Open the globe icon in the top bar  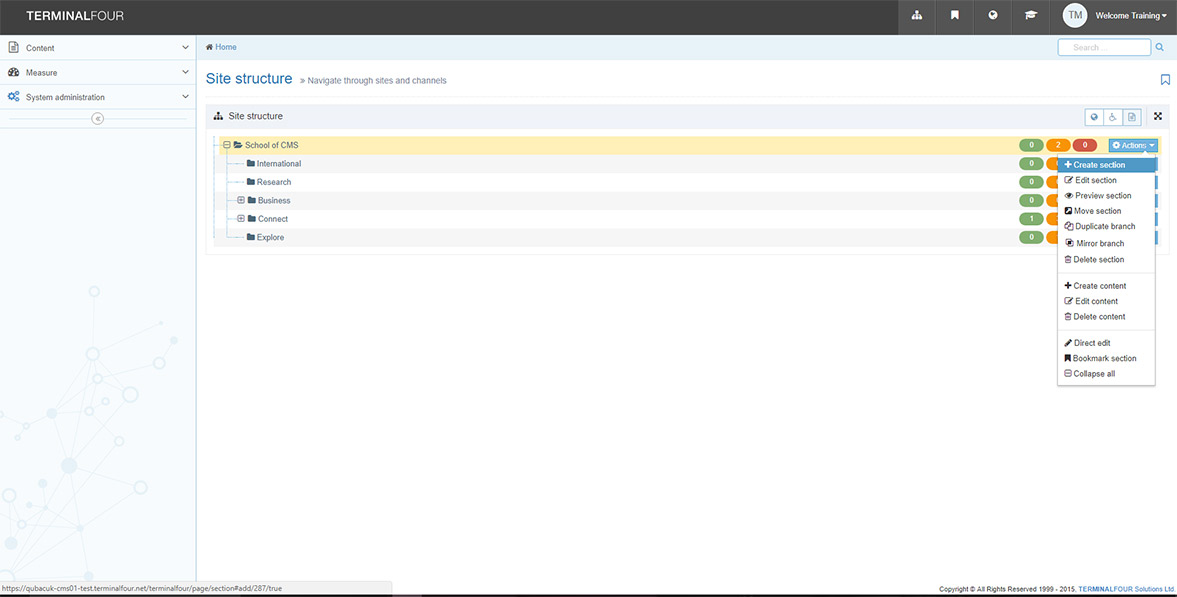point(992,15)
